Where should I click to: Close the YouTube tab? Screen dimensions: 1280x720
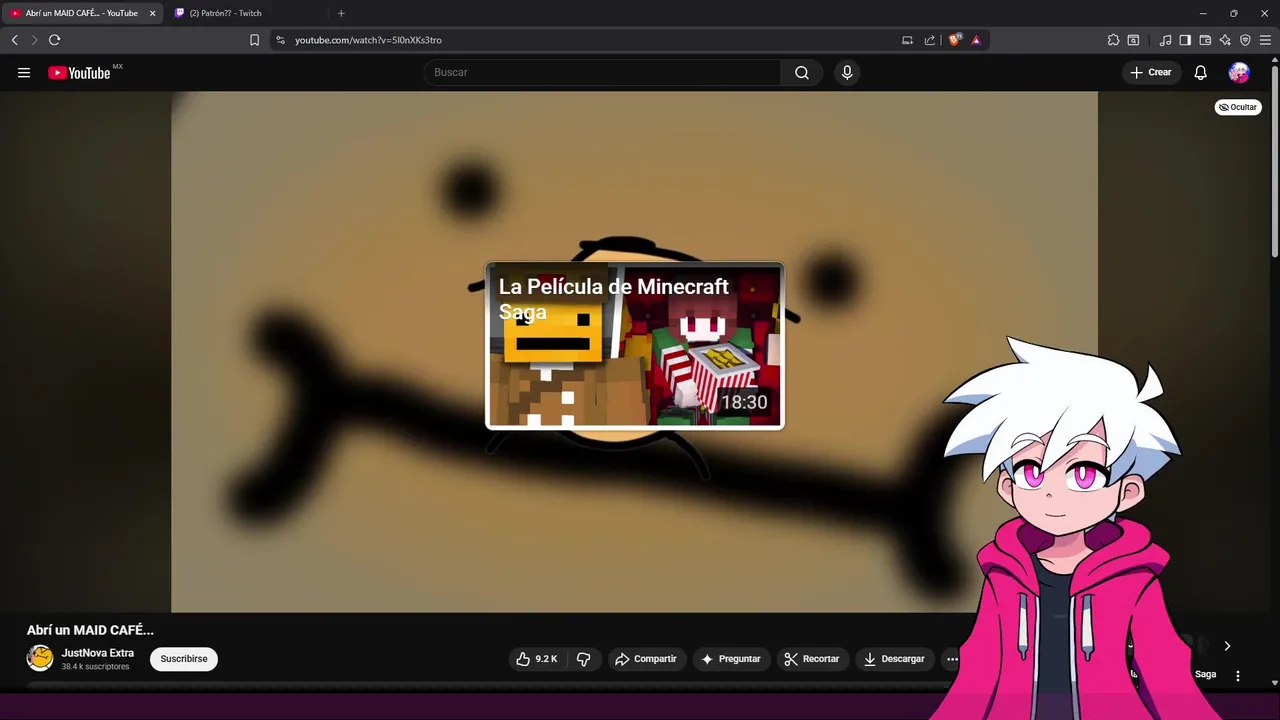click(153, 13)
